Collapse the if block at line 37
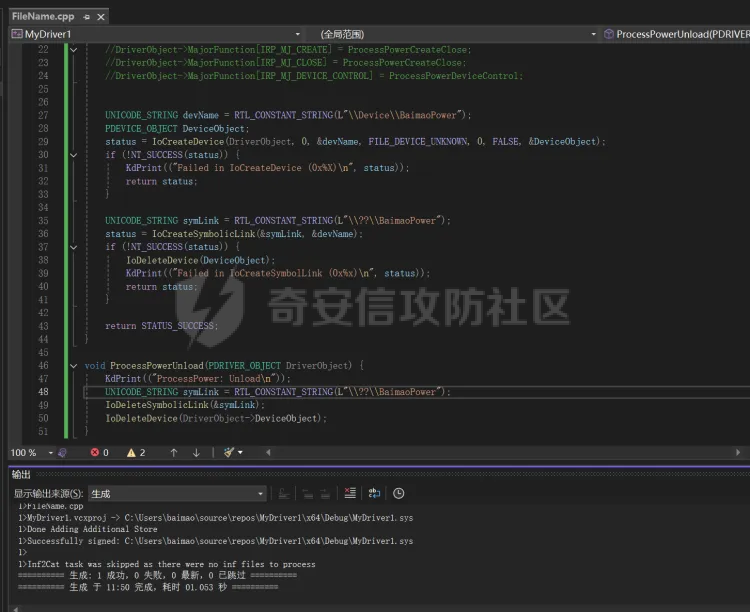Image resolution: width=750 pixels, height=612 pixels. [74, 247]
